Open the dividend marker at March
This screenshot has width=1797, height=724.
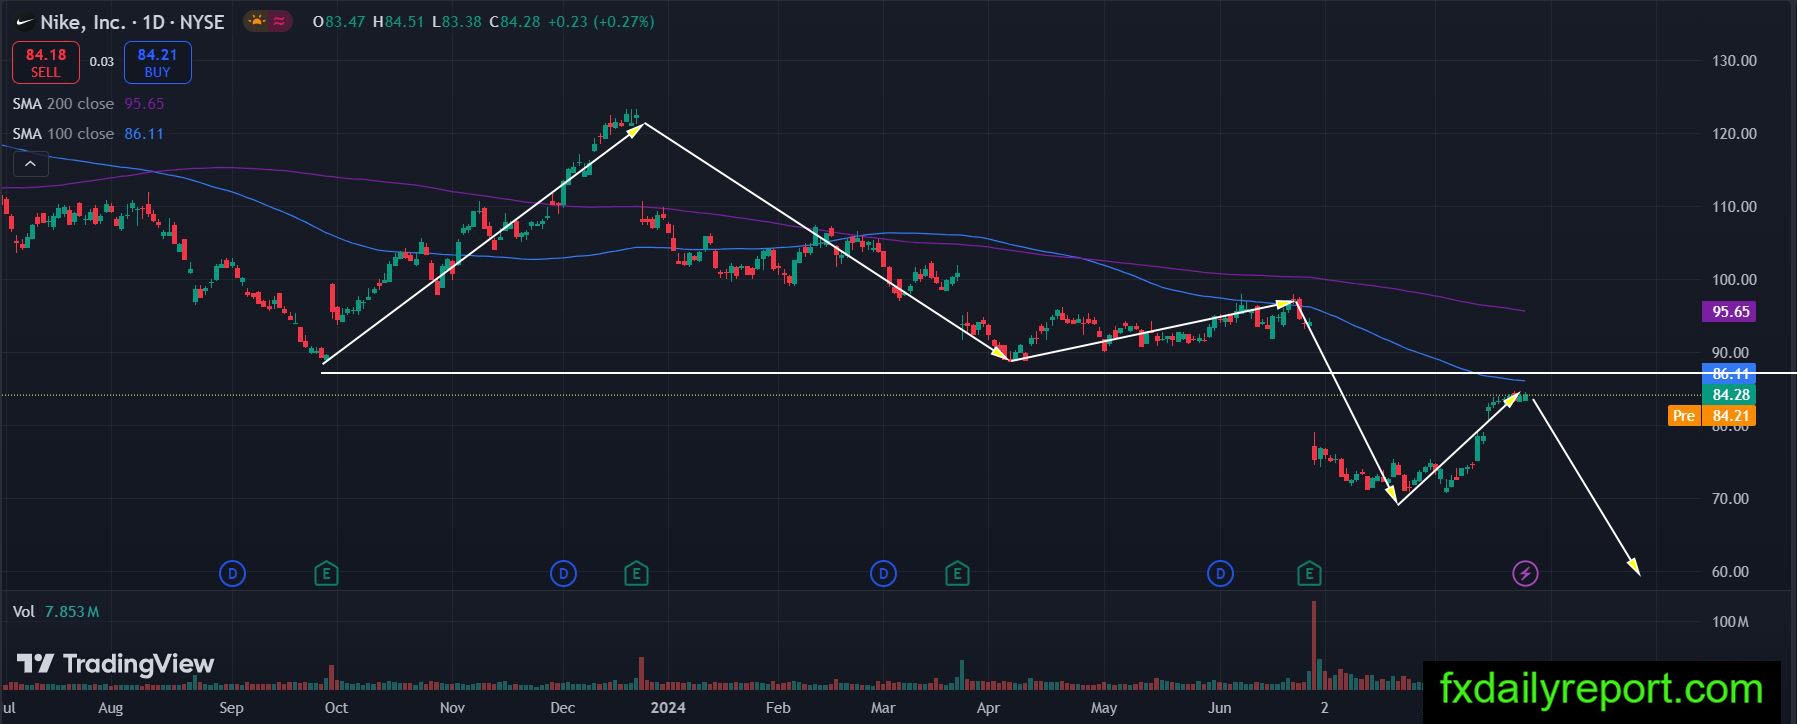click(883, 573)
